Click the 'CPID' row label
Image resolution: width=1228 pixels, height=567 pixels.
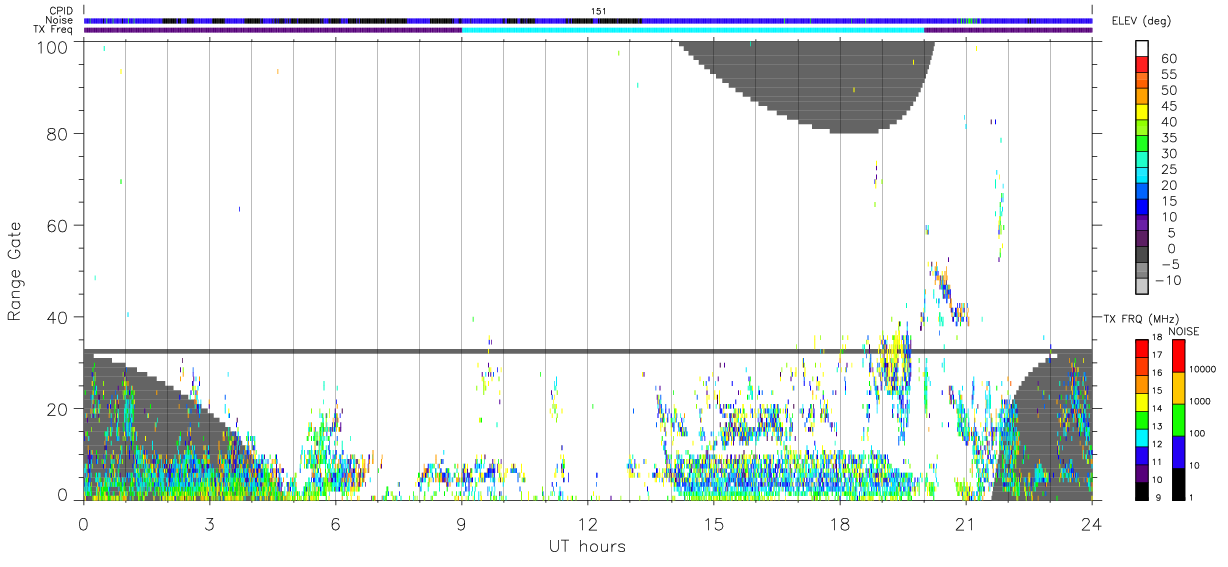point(61,11)
